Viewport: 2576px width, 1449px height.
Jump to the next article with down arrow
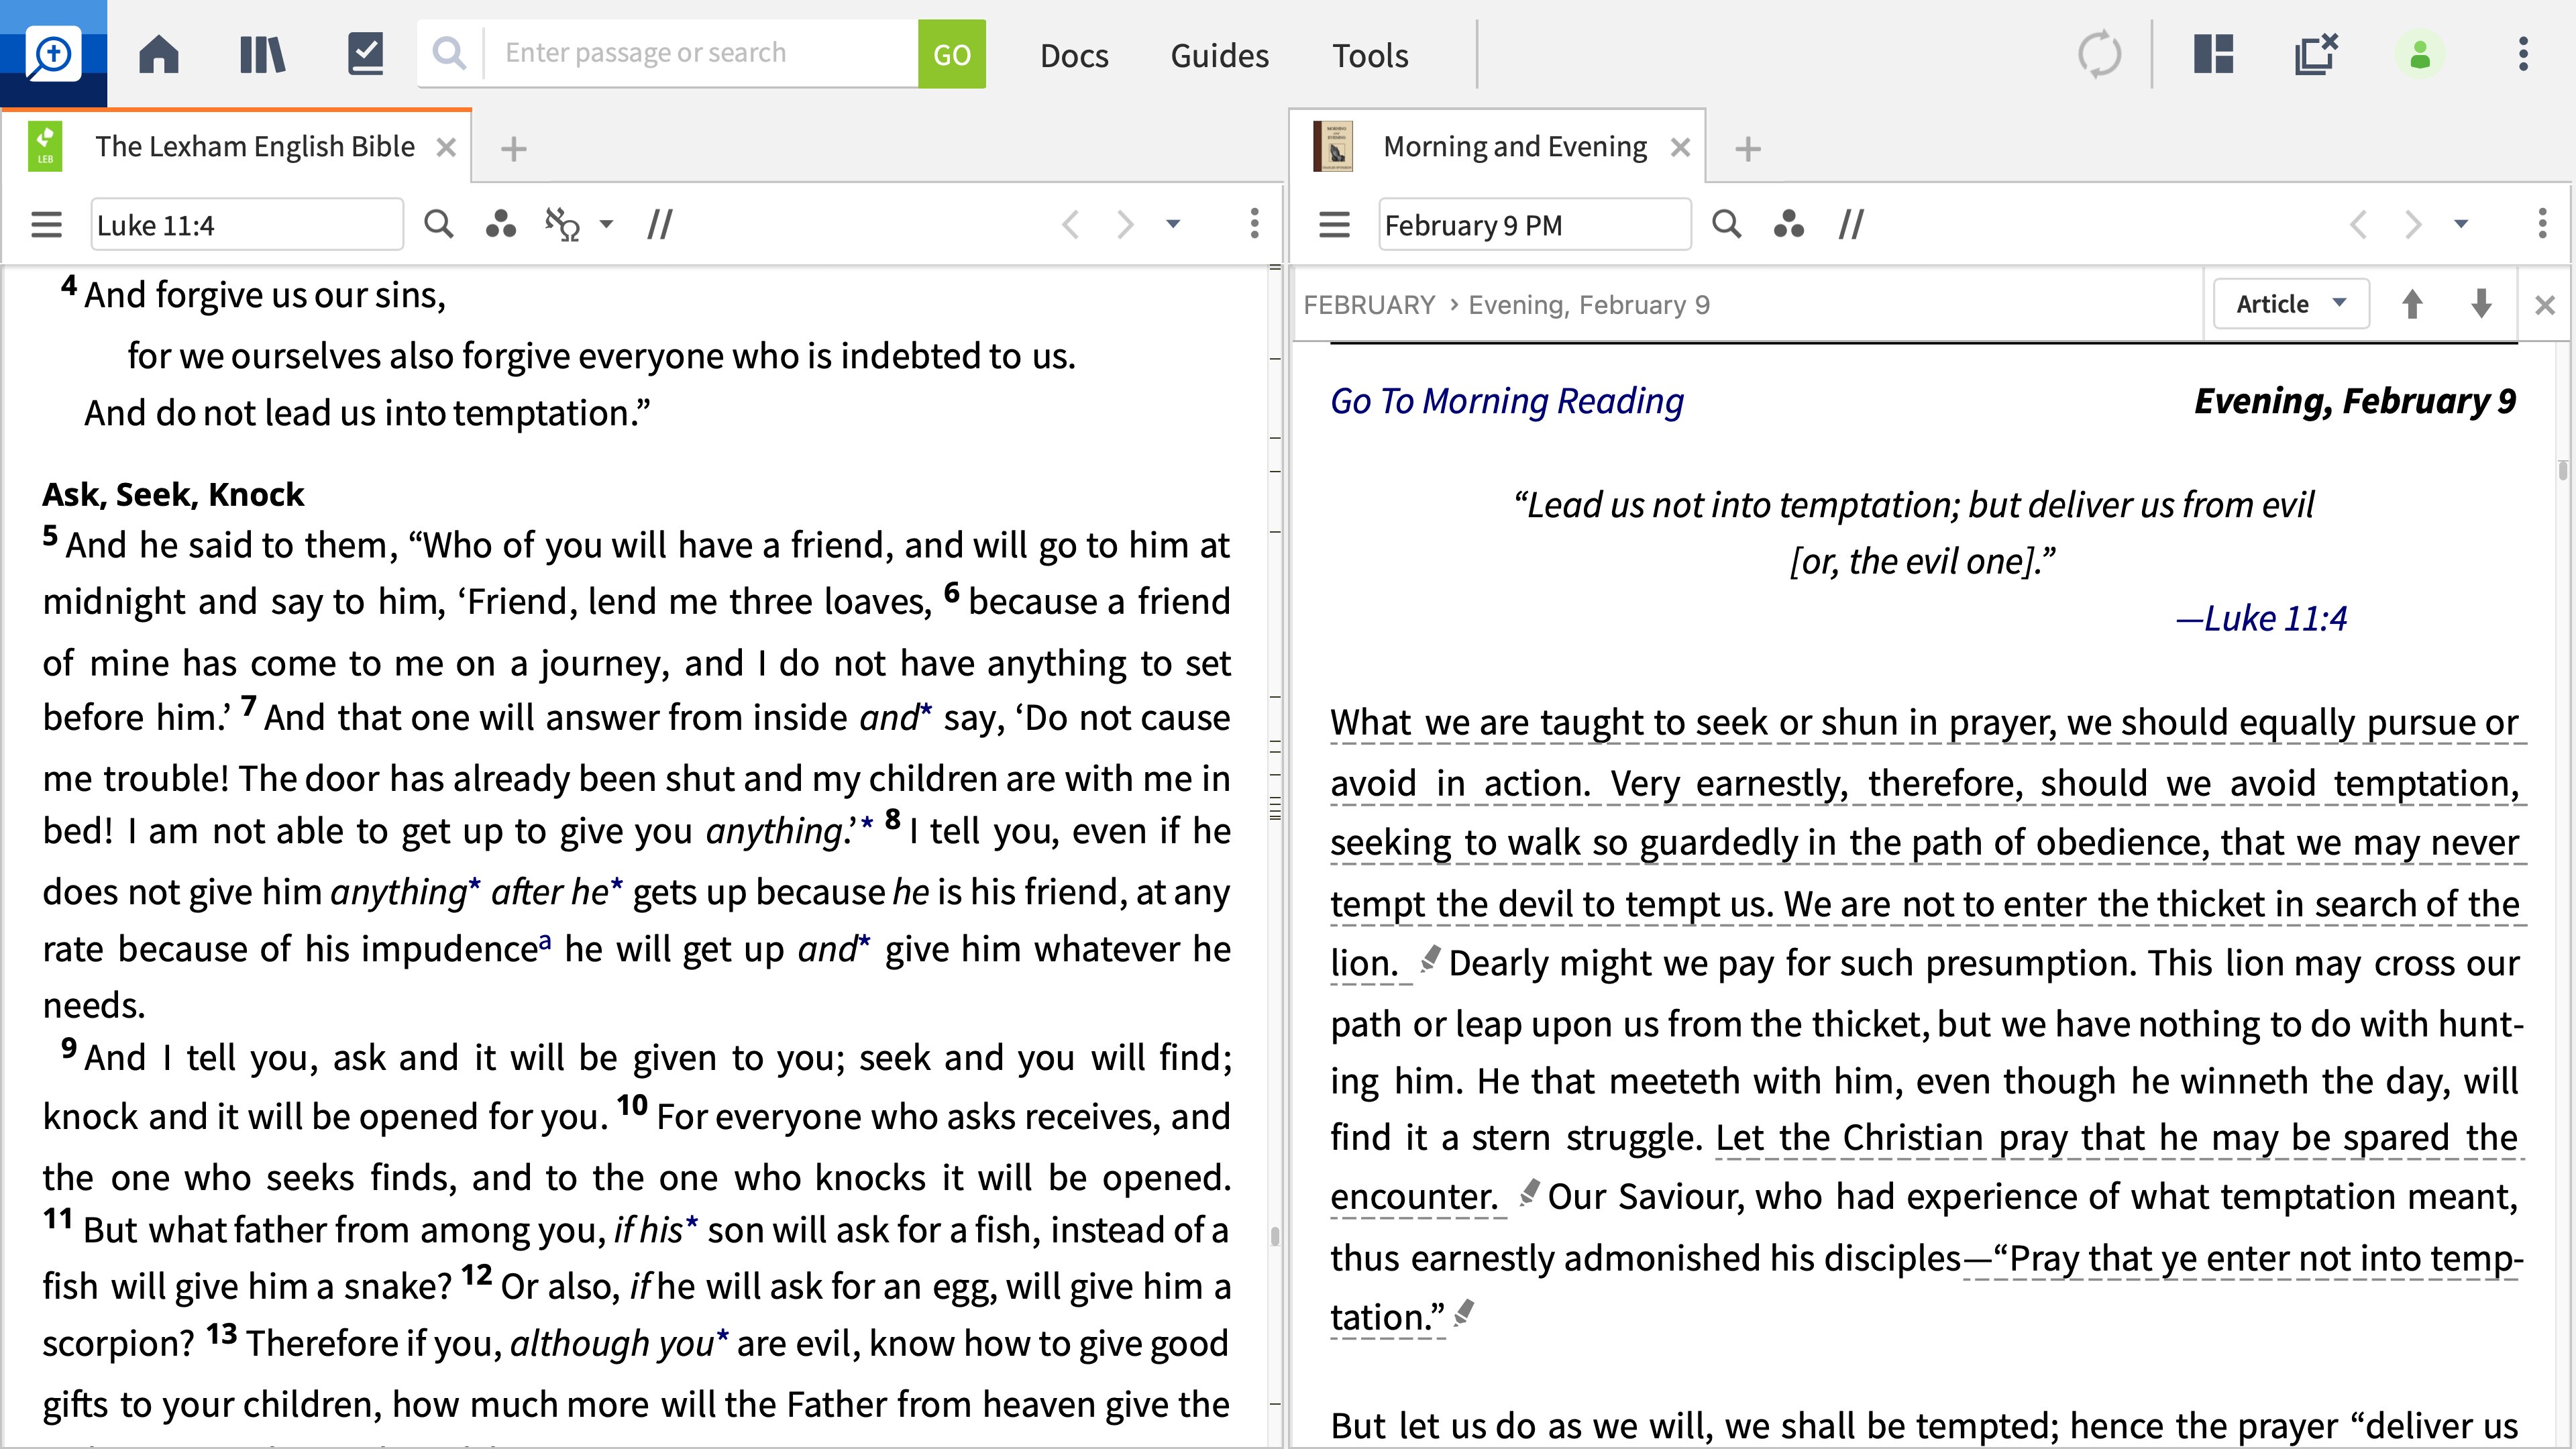[2481, 304]
